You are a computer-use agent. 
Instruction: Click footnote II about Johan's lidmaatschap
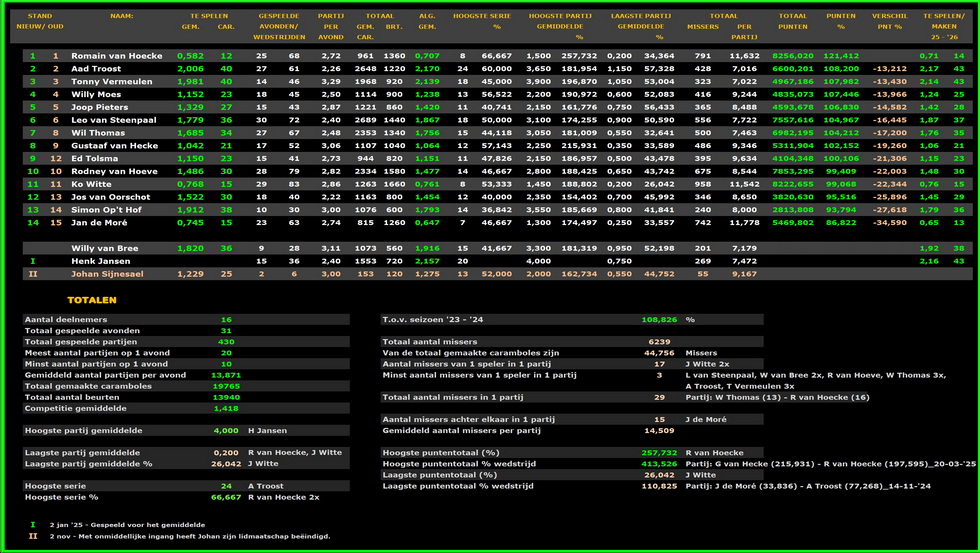pyautogui.click(x=190, y=536)
